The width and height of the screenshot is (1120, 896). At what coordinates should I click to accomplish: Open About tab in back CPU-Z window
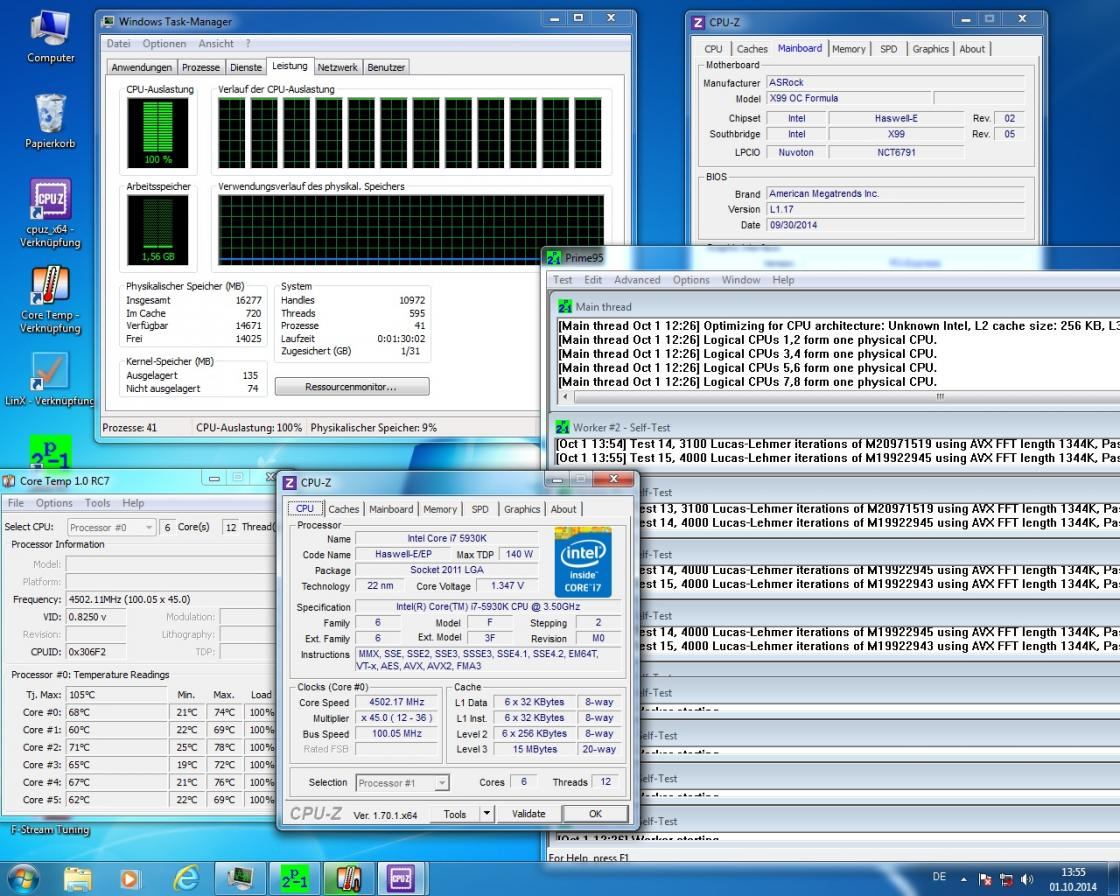[972, 49]
